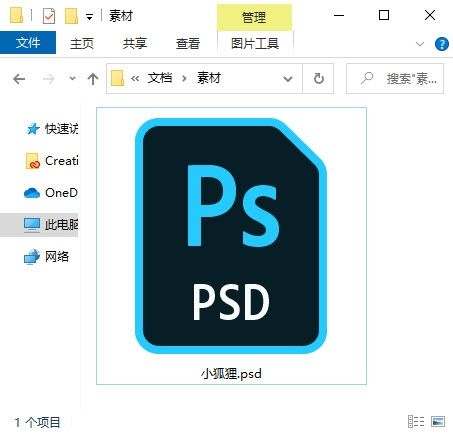Screen dimensions: 453x434
Task: Switch to the 共享 ribbon tab
Action: click(135, 43)
